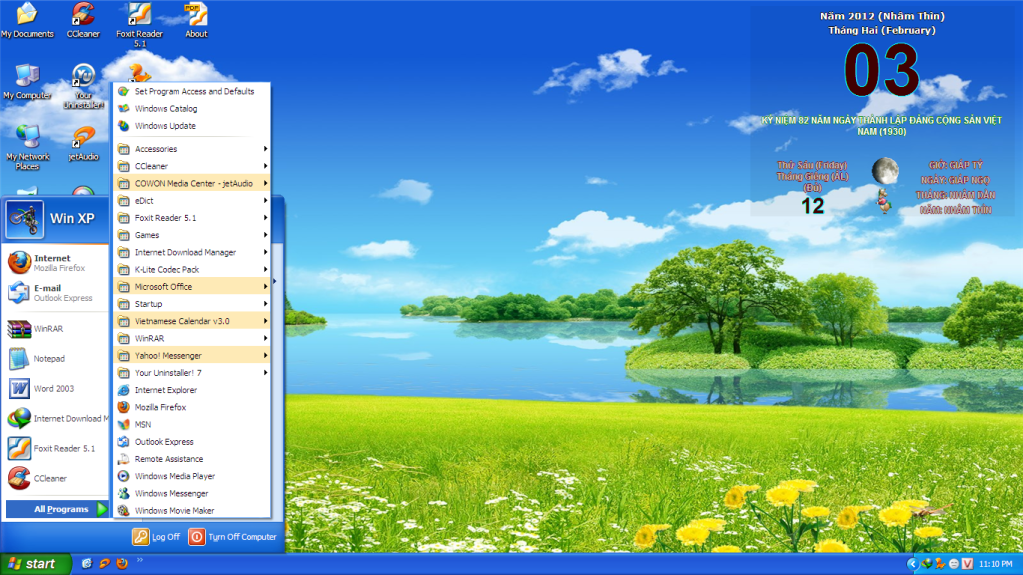
Task: Expand the CCleaner program folder
Action: [192, 166]
